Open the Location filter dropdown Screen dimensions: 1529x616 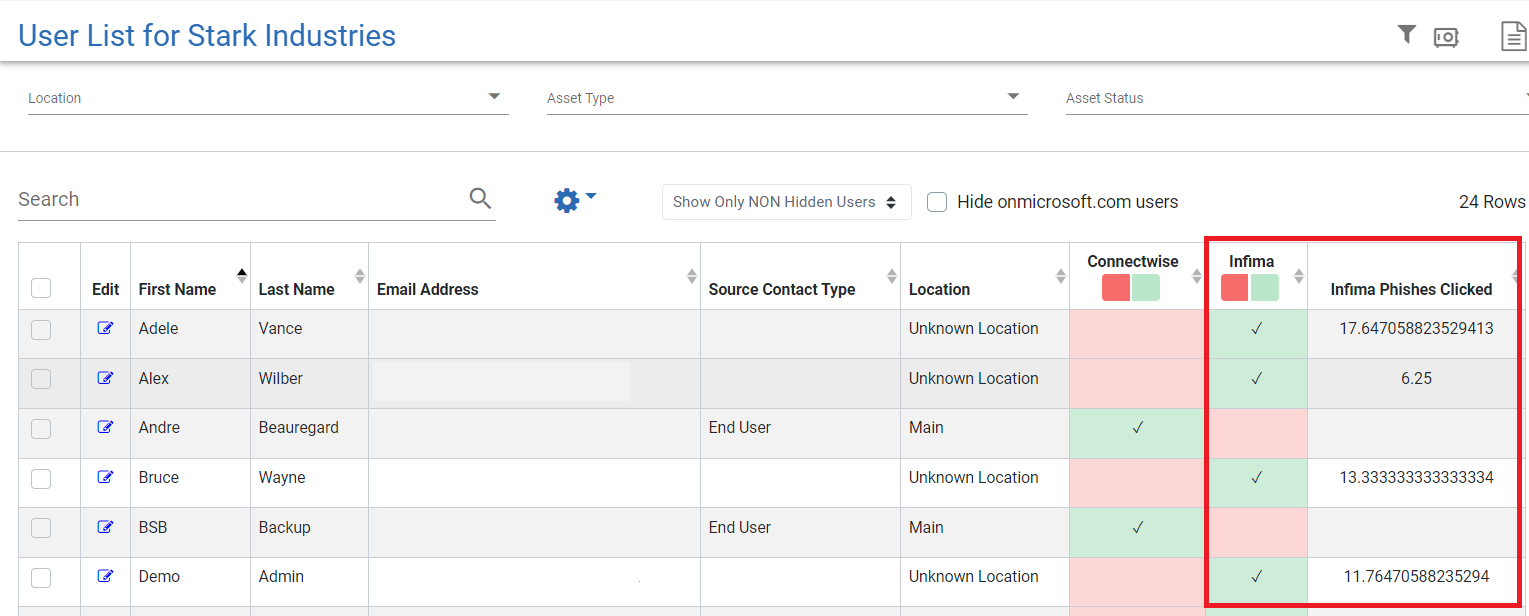[x=268, y=98]
